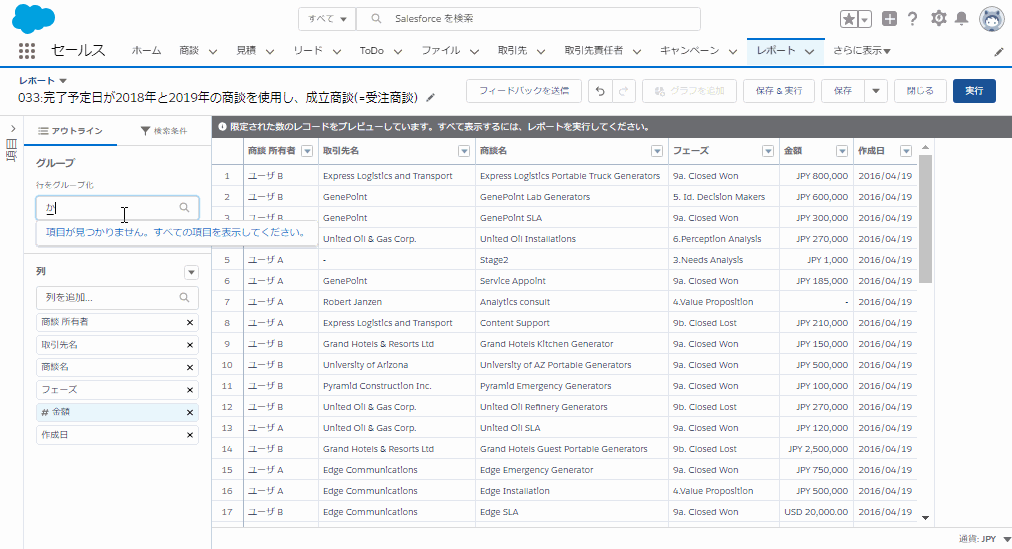Open the help question mark icon

(x=912, y=19)
